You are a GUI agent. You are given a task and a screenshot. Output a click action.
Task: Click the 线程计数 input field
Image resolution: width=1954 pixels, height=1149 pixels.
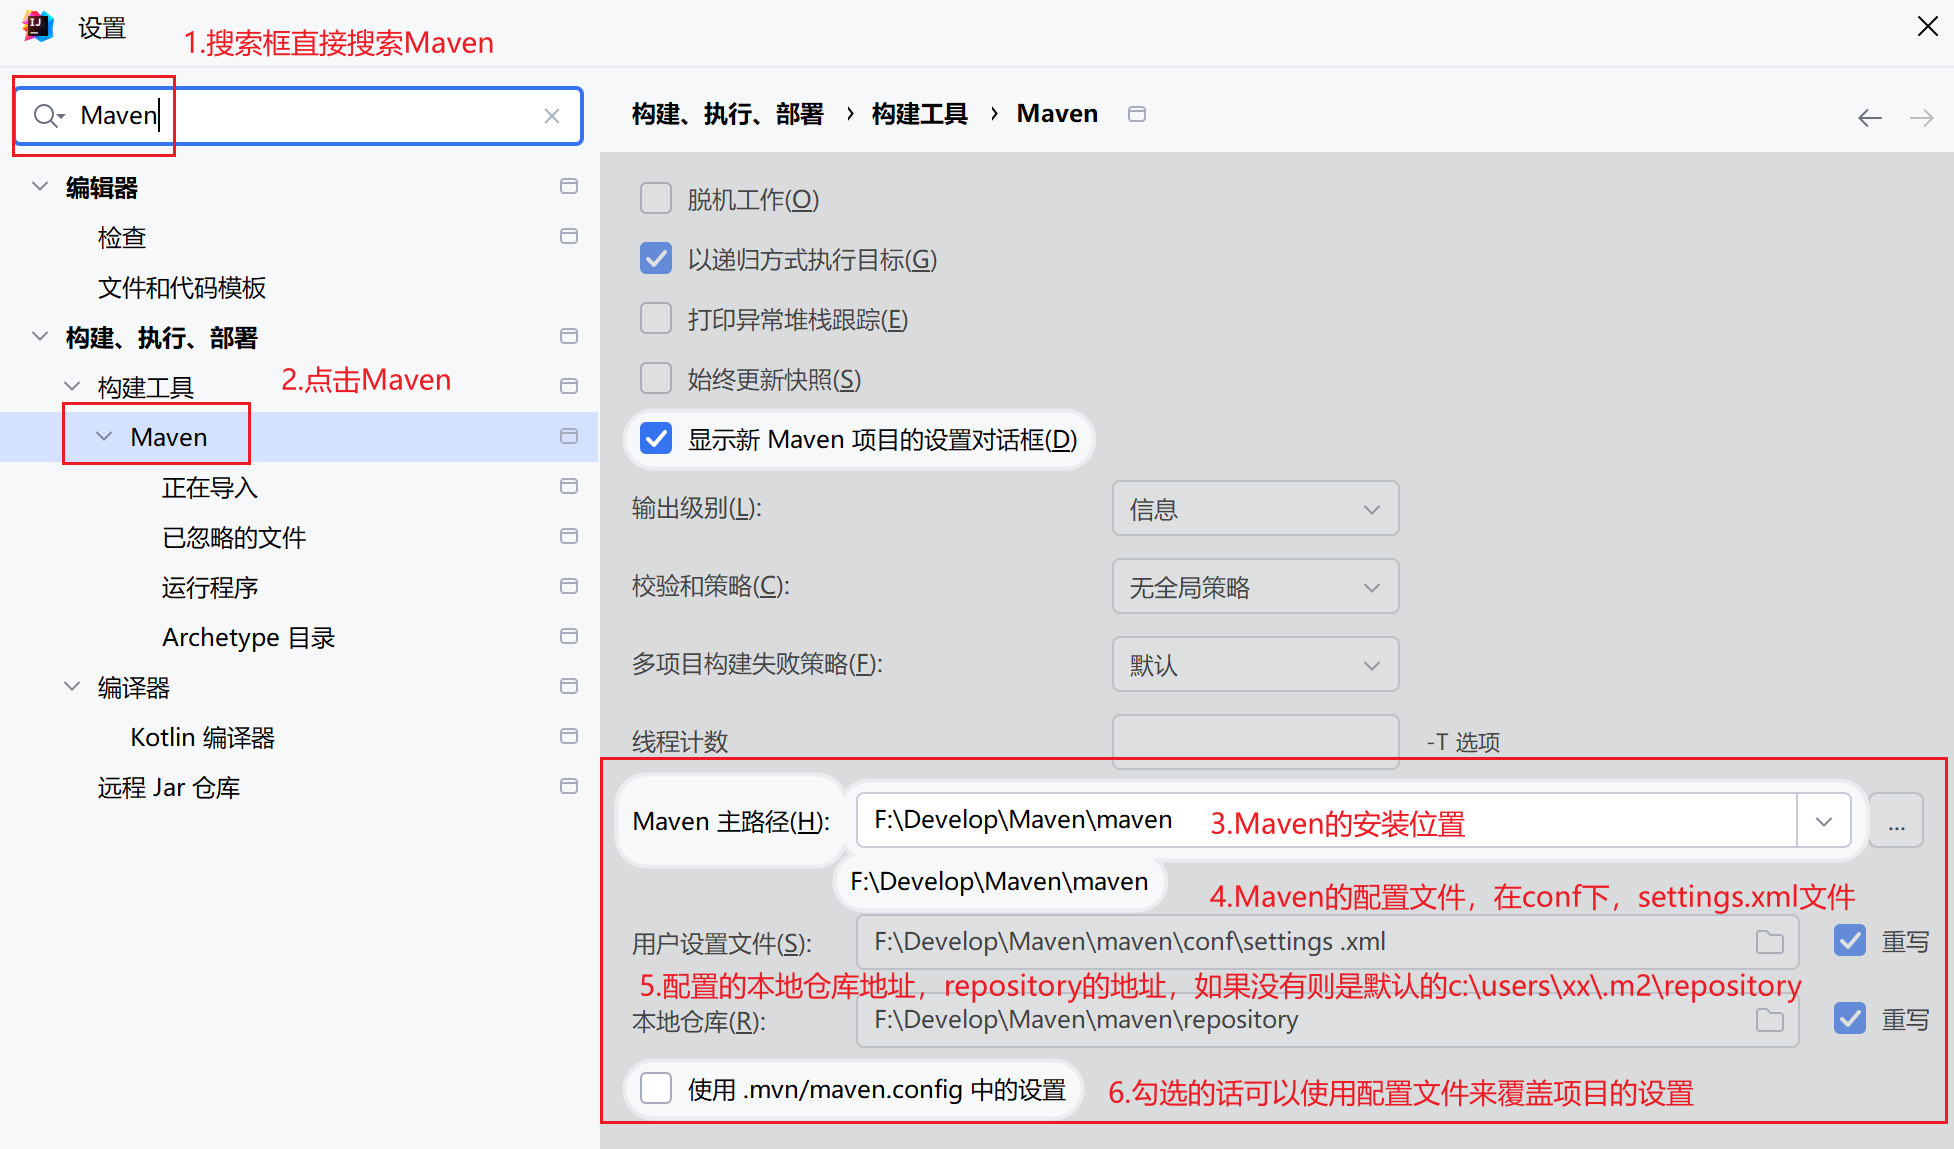(1255, 742)
